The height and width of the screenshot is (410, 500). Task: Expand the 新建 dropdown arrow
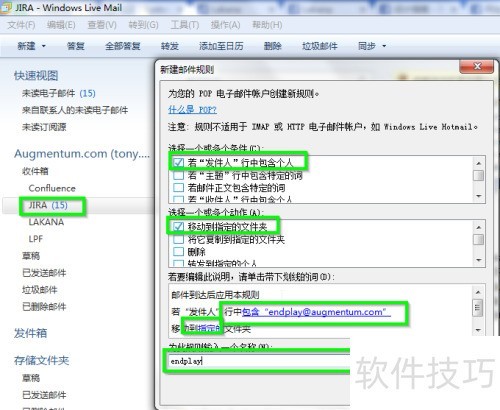(44, 46)
